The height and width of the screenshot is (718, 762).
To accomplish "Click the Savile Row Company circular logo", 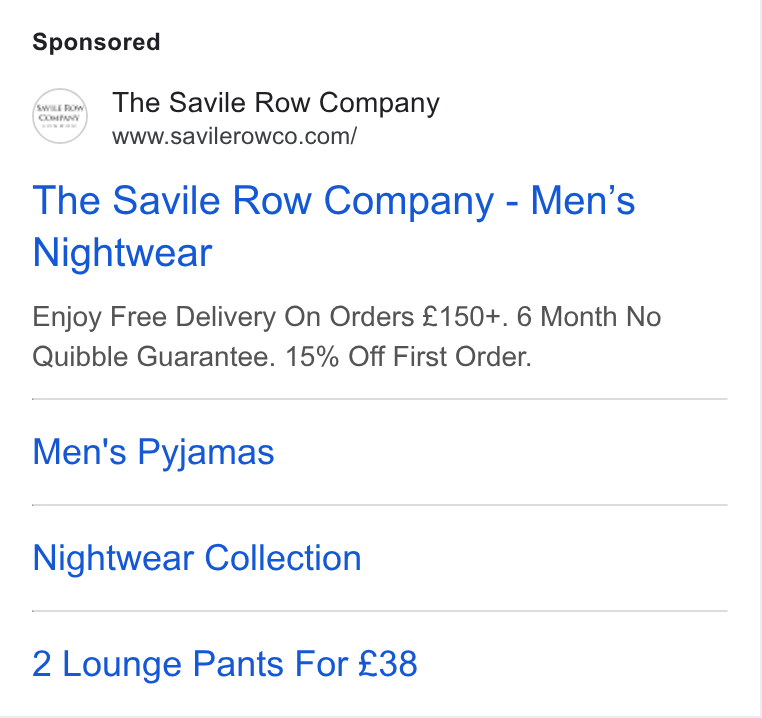I will click(x=60, y=116).
